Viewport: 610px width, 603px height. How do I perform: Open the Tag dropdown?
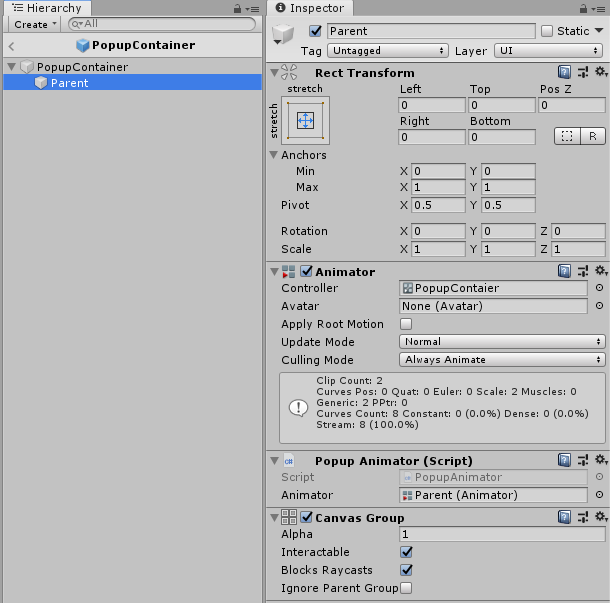pos(388,51)
